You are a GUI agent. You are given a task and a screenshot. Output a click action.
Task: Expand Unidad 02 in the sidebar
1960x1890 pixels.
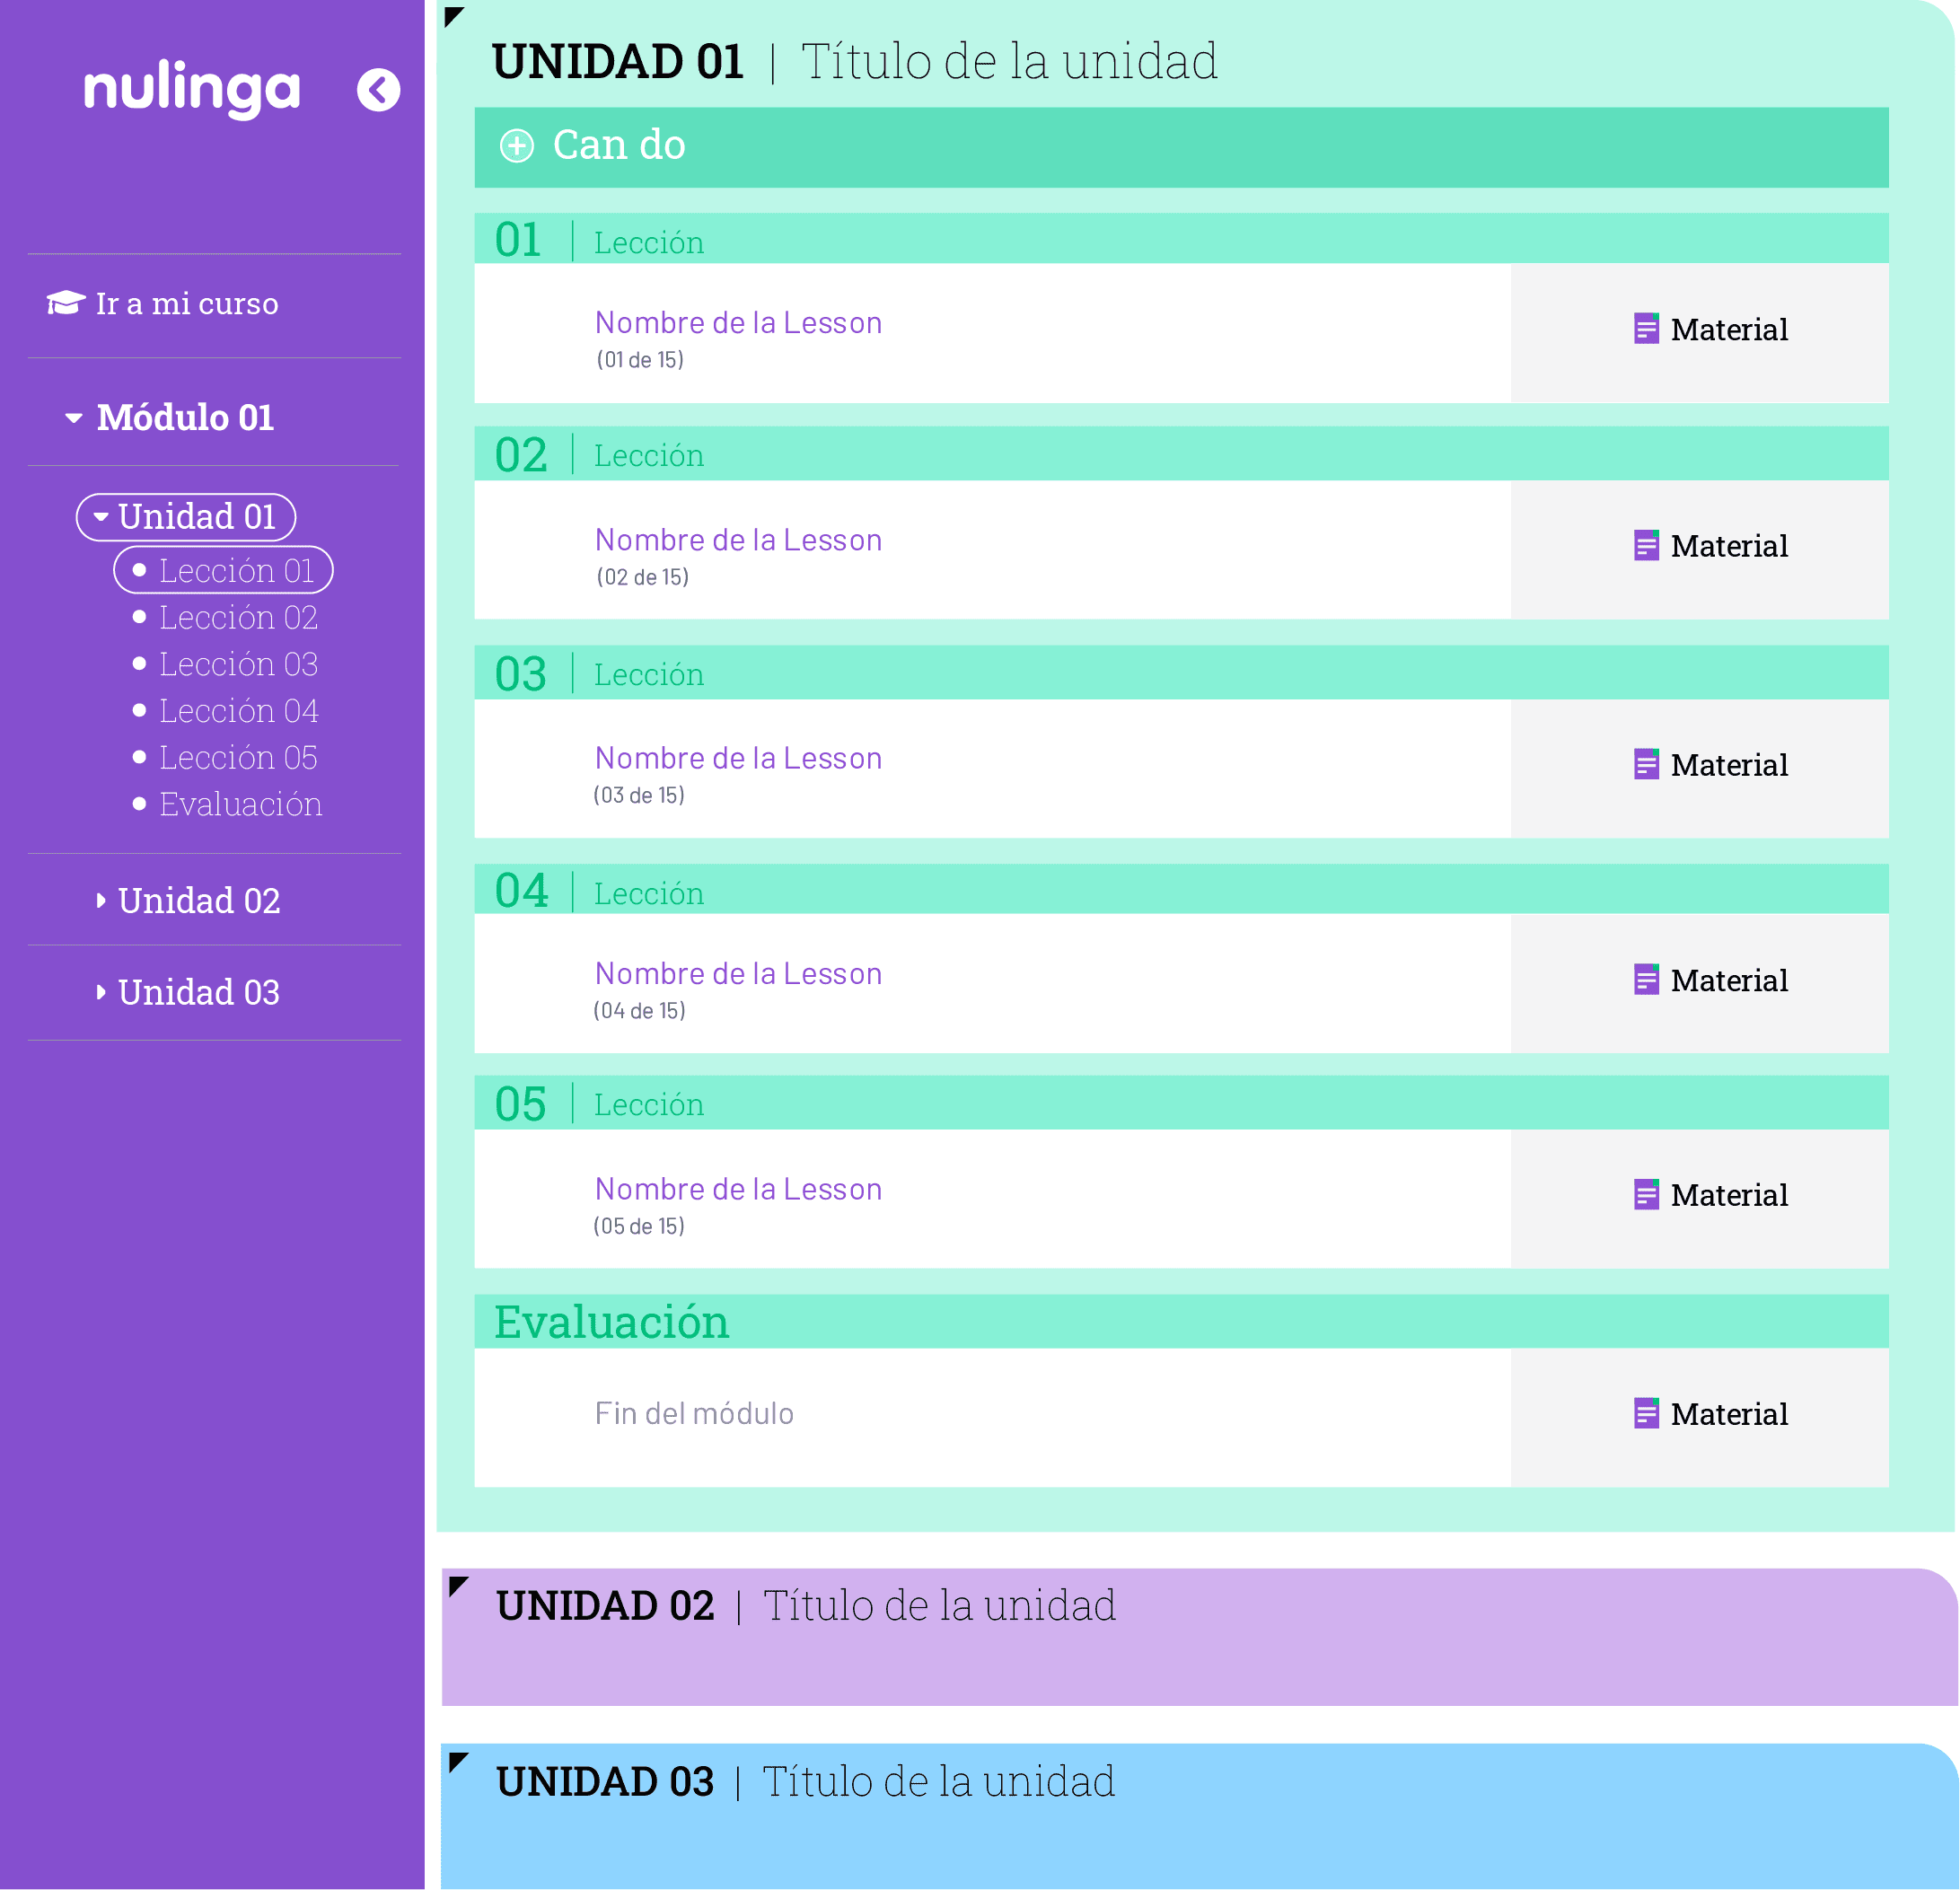click(x=101, y=901)
